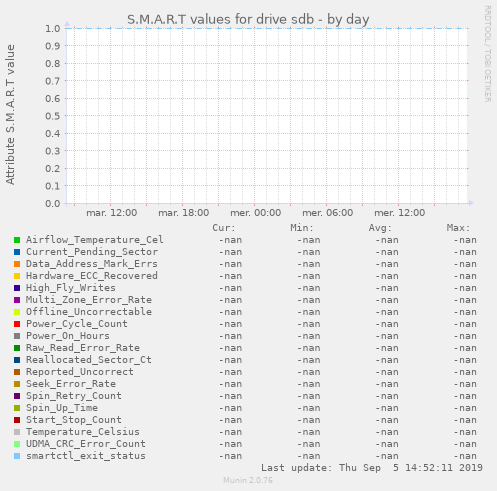Click the Avg: column header
The height and width of the screenshot is (491, 497).
(x=380, y=228)
